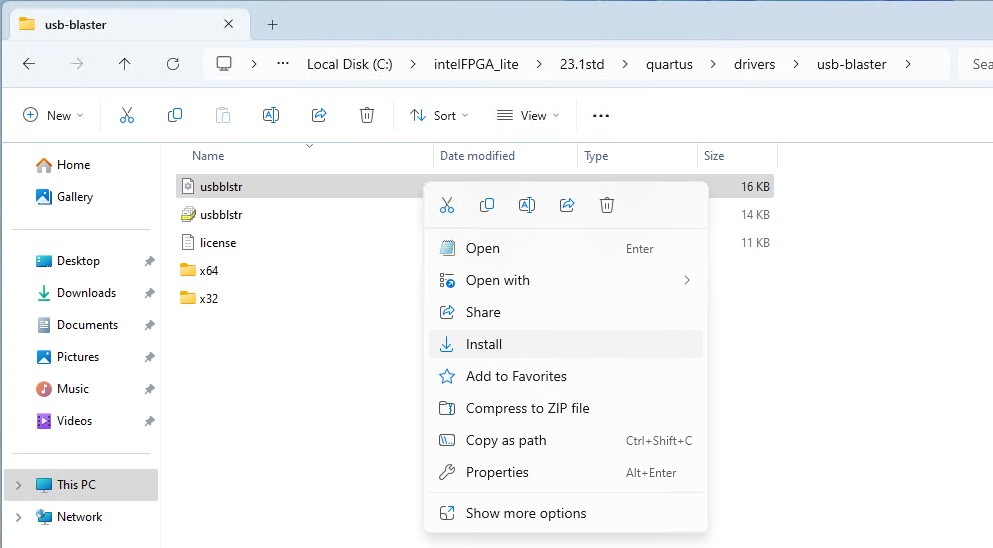Select Open in the context menu
The width and height of the screenshot is (993, 548).
click(x=566, y=248)
